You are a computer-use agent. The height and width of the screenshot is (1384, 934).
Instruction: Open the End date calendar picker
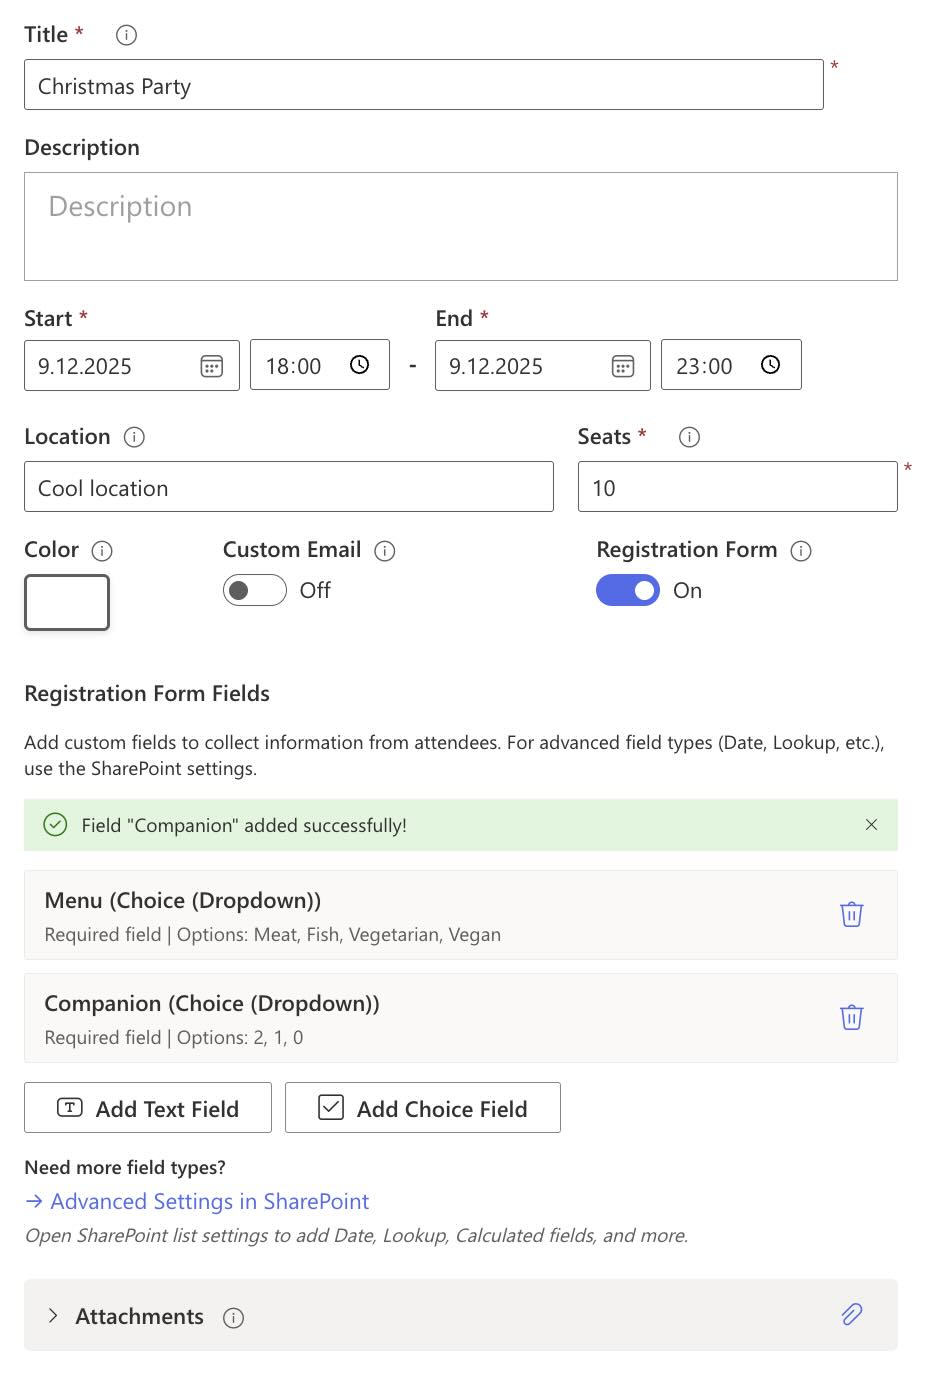tap(622, 366)
